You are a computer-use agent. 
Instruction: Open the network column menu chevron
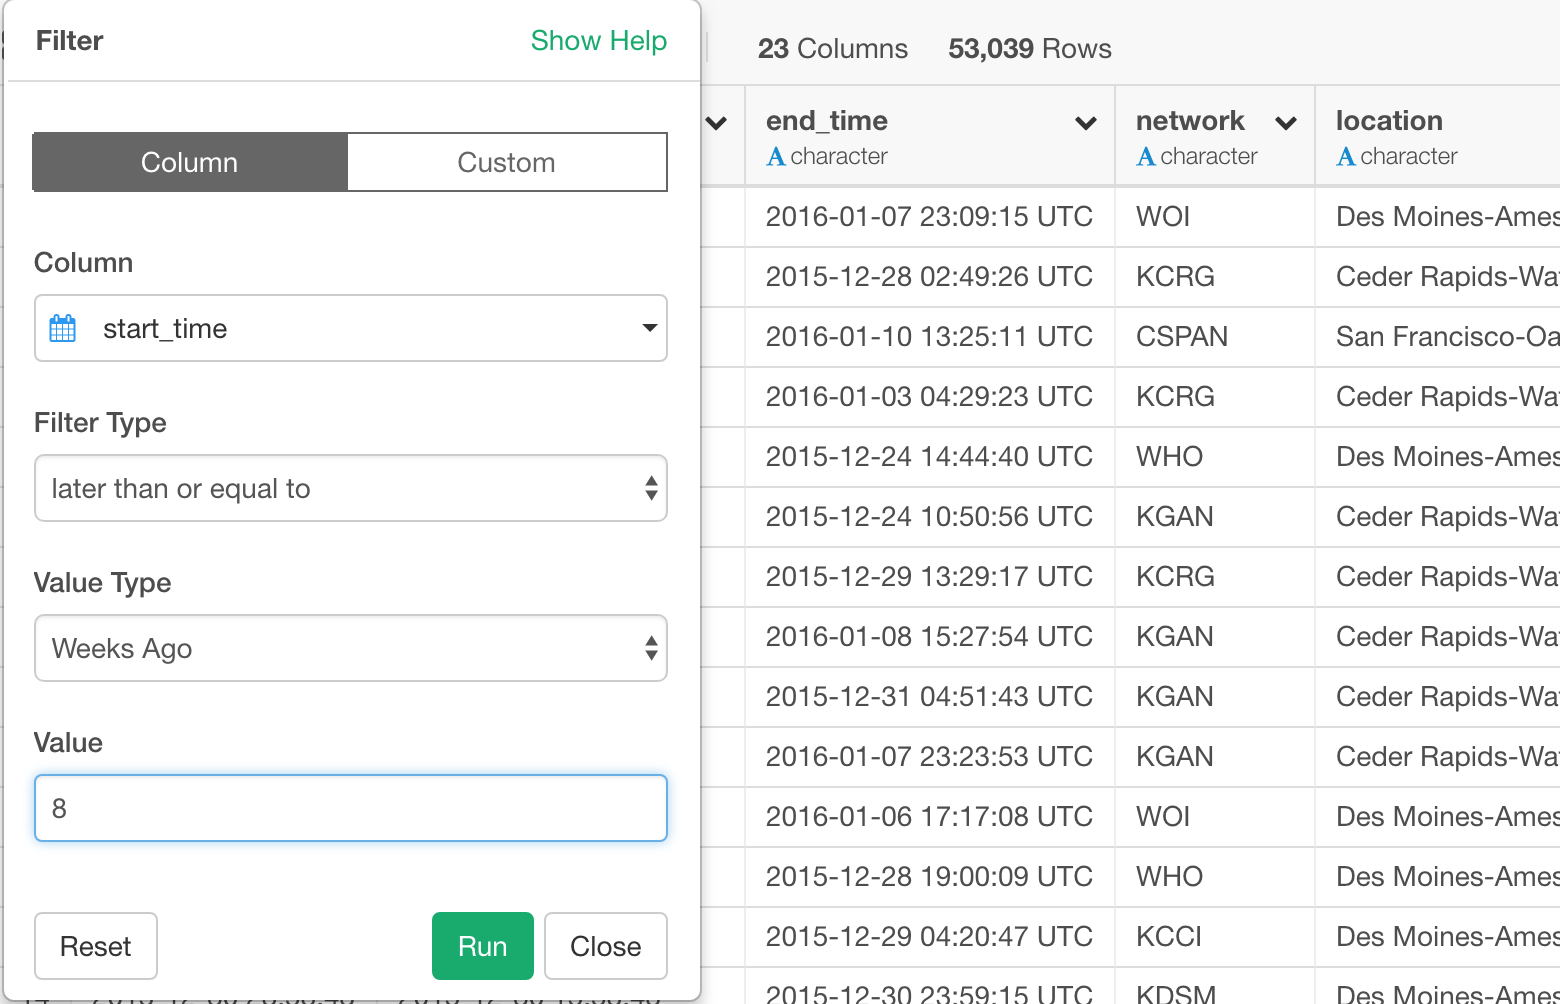pos(1286,124)
